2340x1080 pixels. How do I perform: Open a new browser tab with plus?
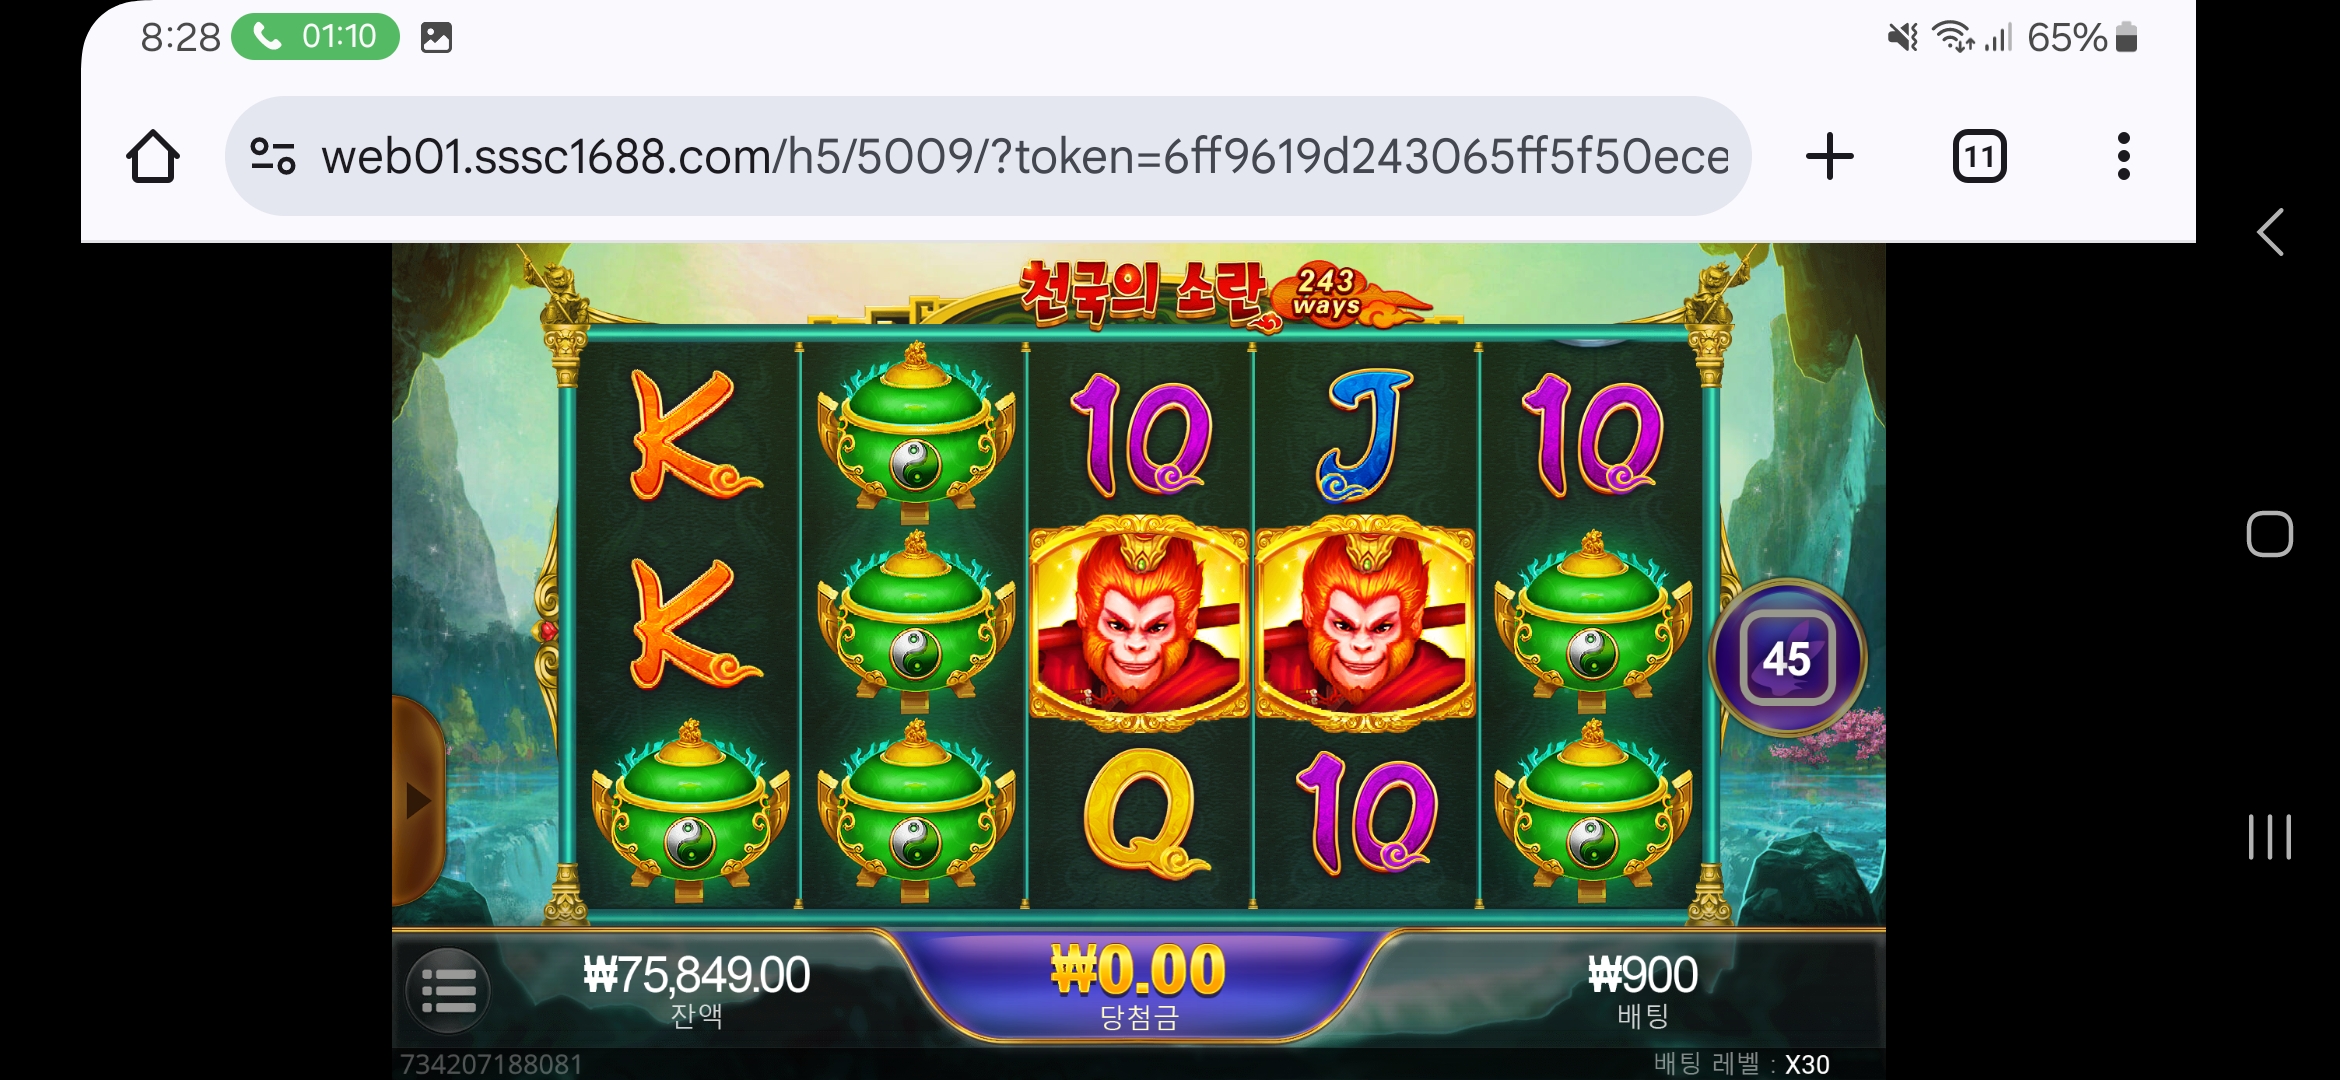pyautogui.click(x=1830, y=156)
